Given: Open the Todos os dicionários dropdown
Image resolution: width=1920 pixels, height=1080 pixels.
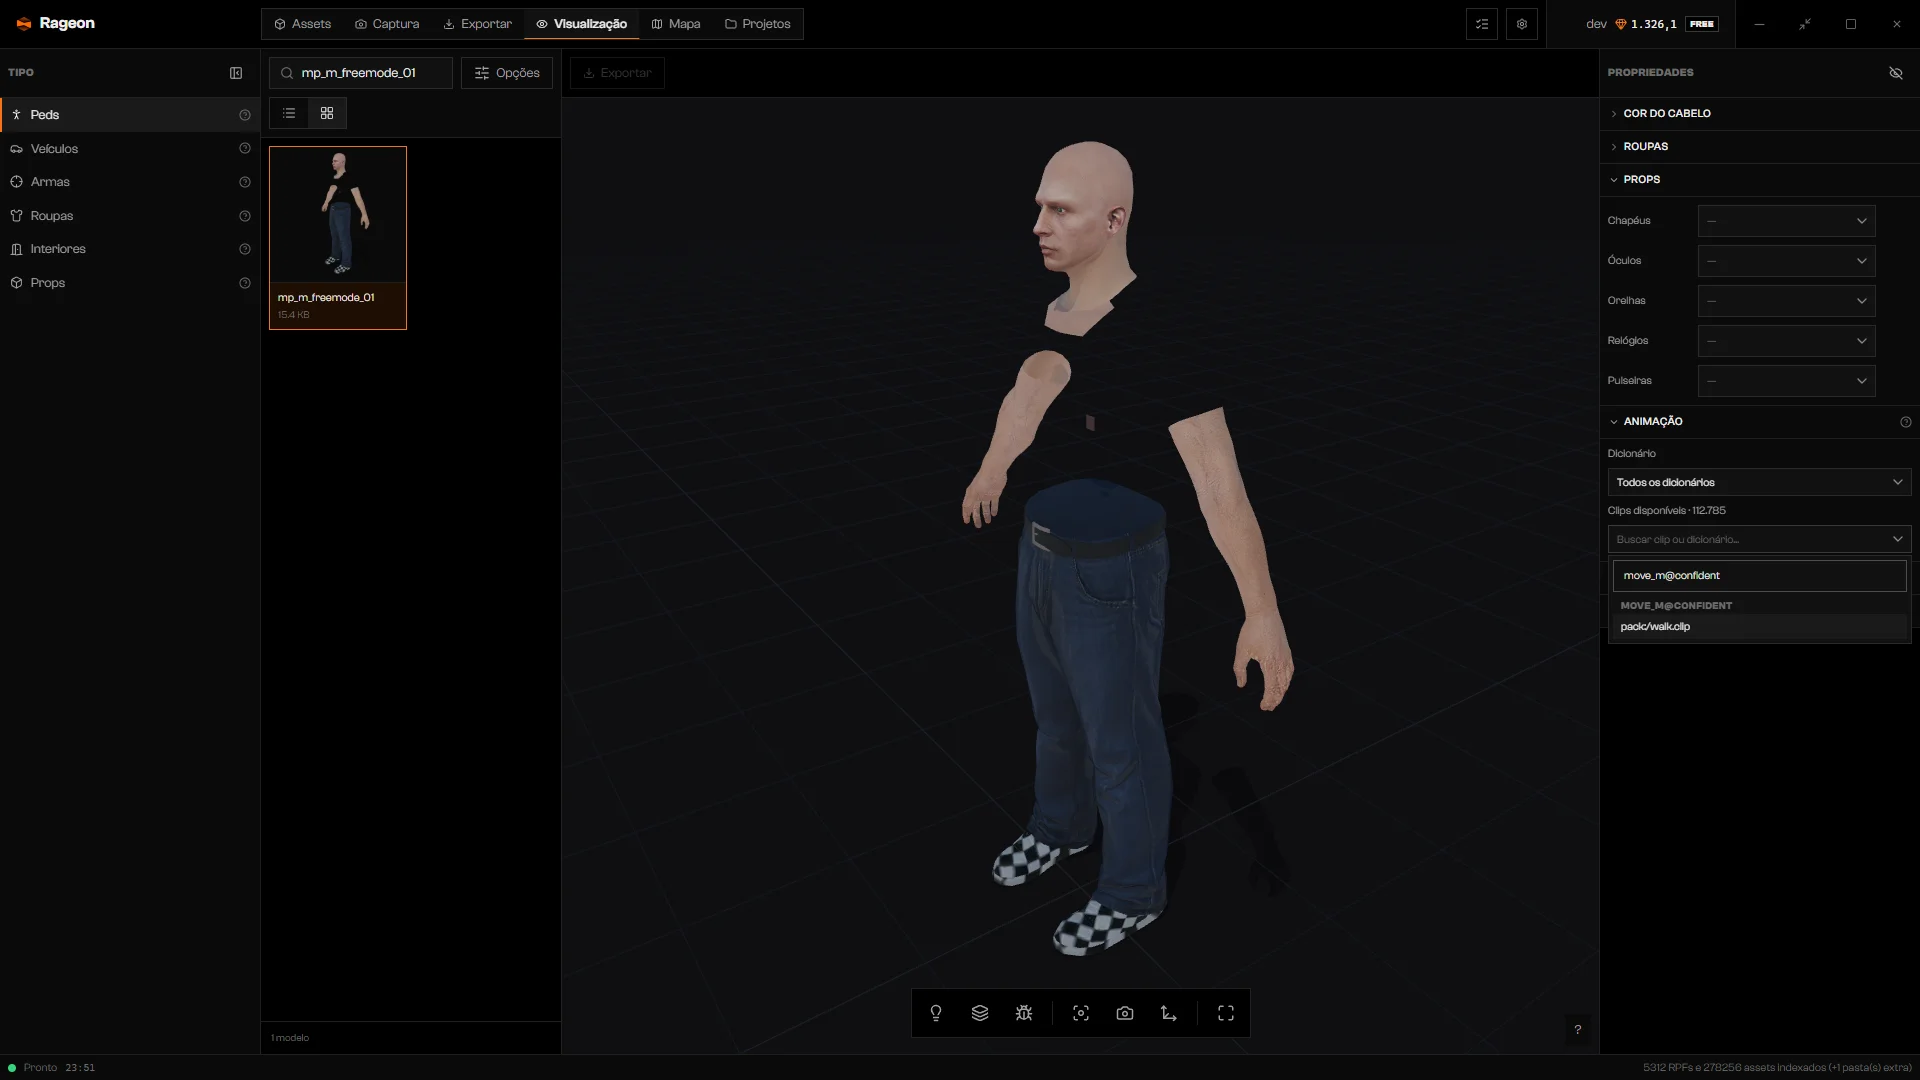Looking at the screenshot, I should 1759,482.
